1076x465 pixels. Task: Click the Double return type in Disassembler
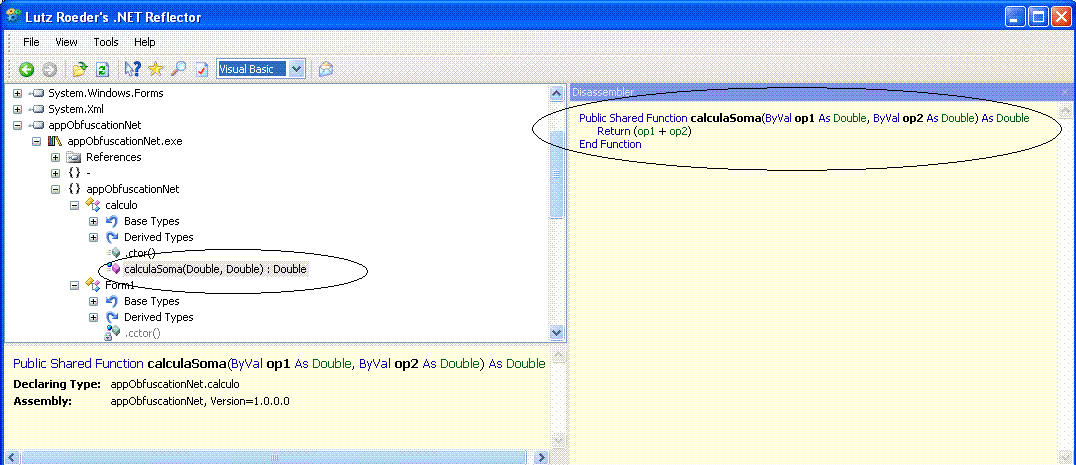point(1013,118)
